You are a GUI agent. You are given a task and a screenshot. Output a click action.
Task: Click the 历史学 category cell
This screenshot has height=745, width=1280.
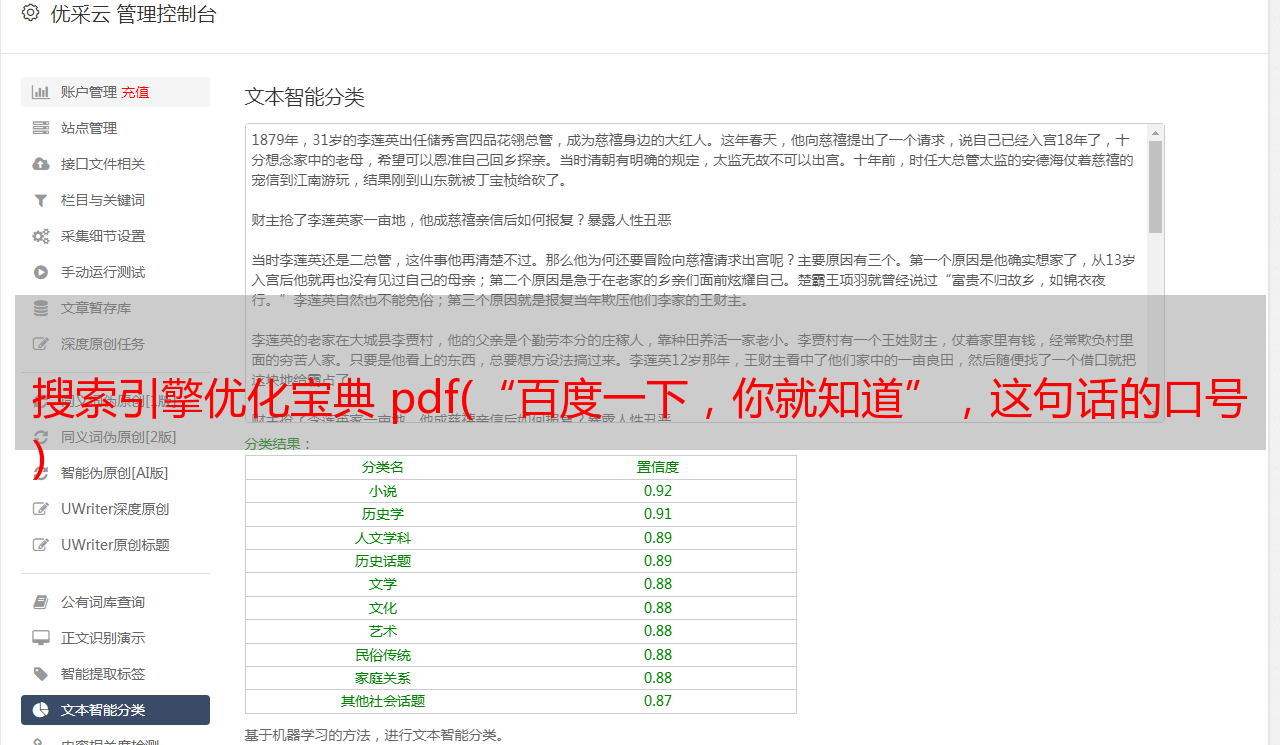pyautogui.click(x=383, y=514)
